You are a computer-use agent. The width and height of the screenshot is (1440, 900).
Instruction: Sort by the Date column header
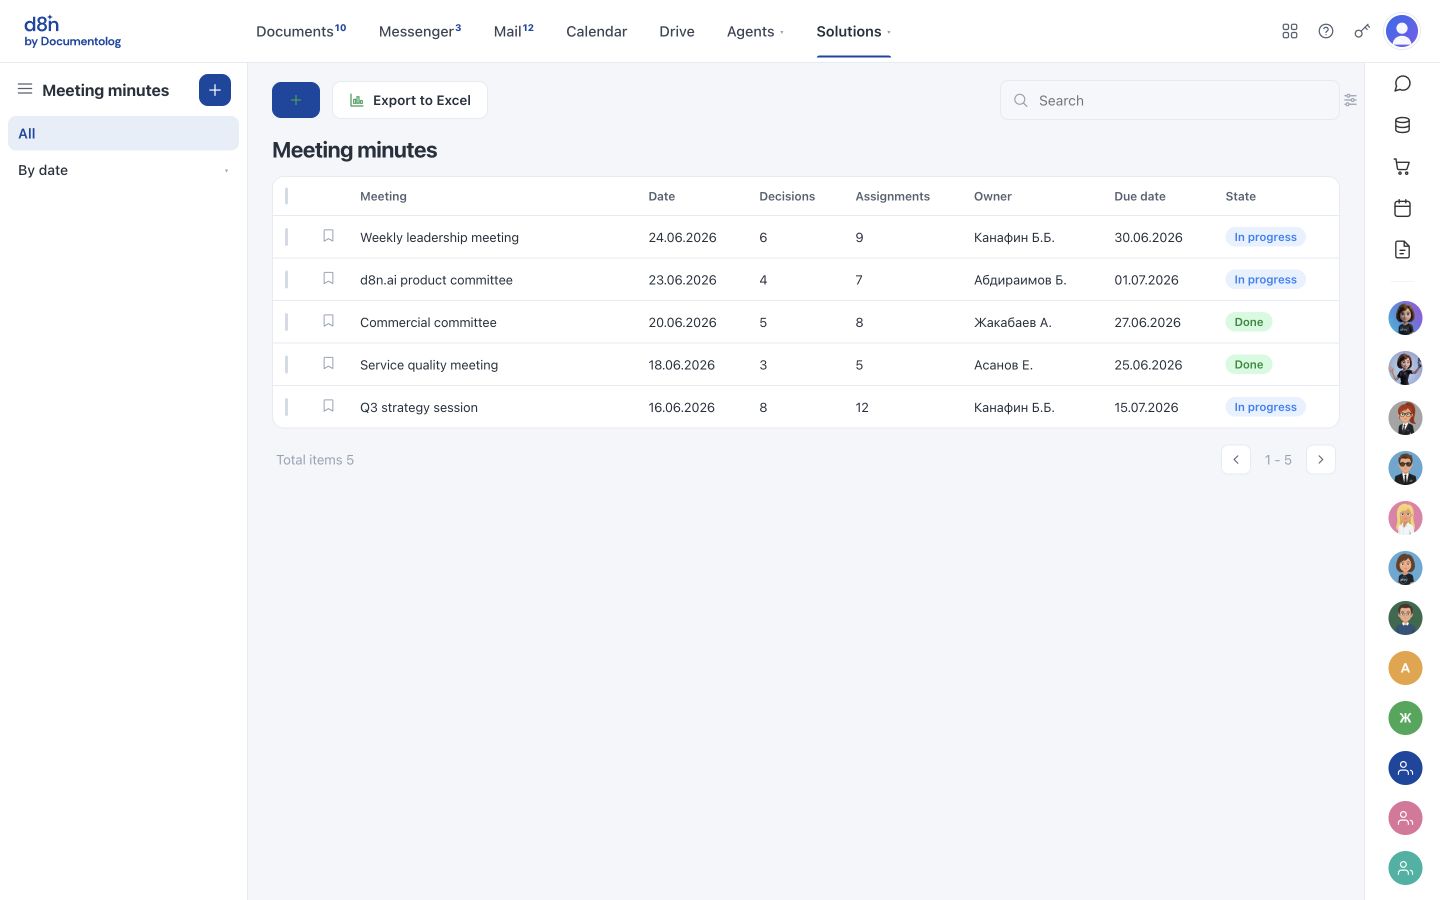point(662,196)
